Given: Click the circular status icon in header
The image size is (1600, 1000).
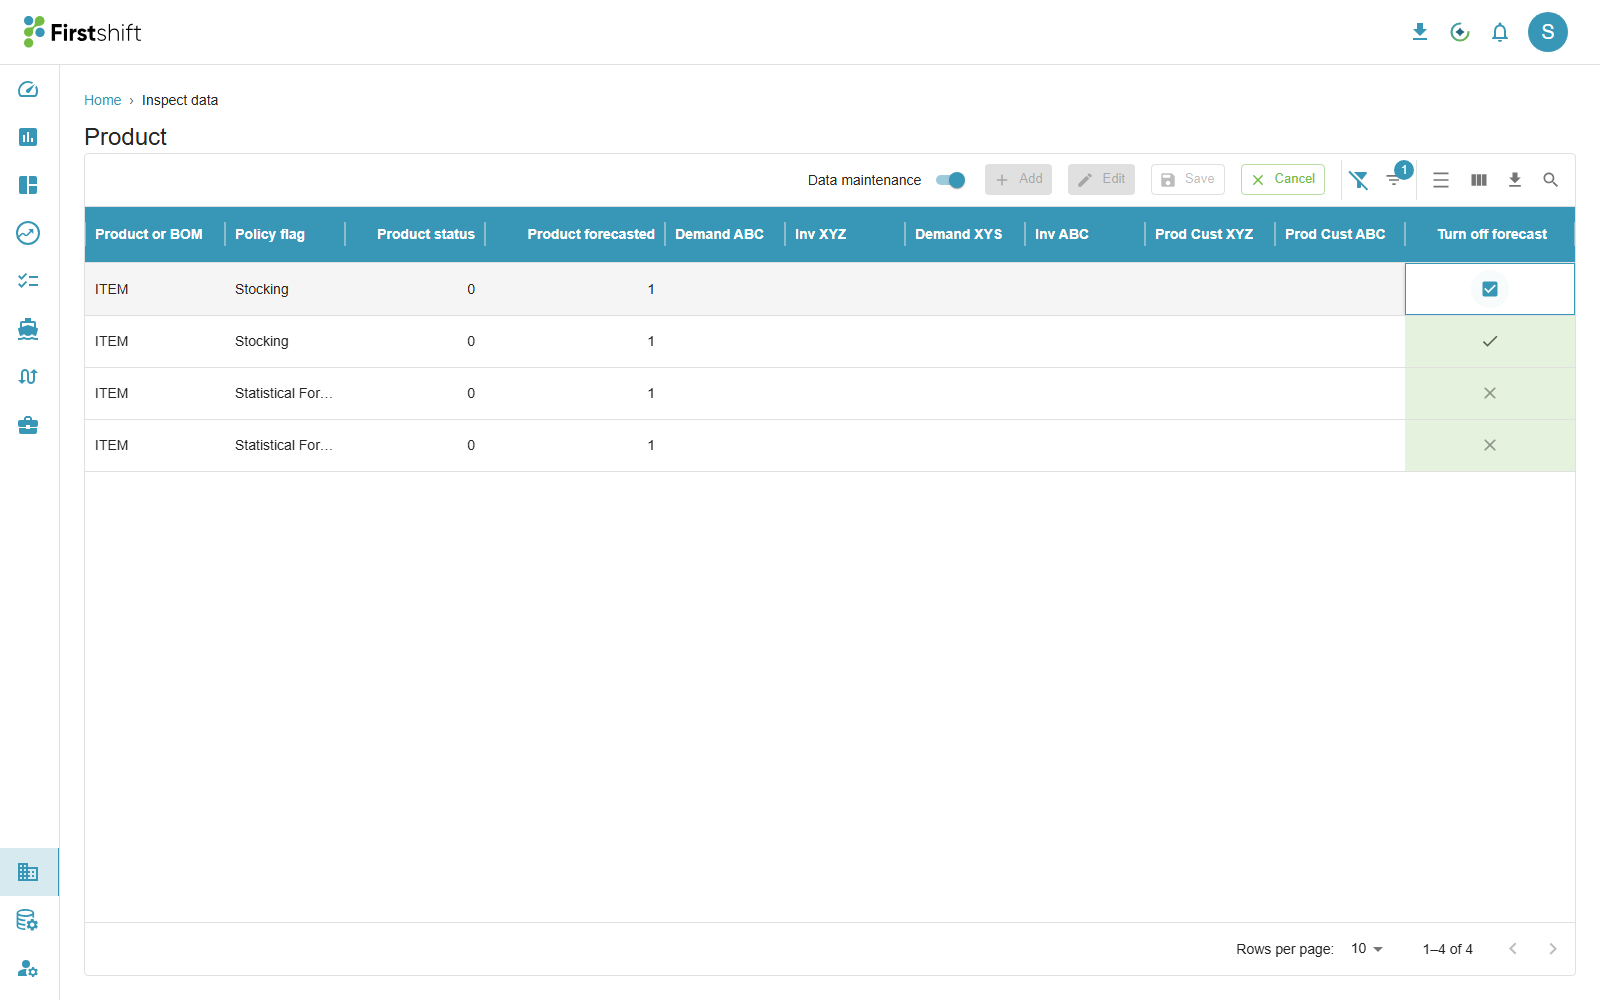Looking at the screenshot, I should [1460, 32].
